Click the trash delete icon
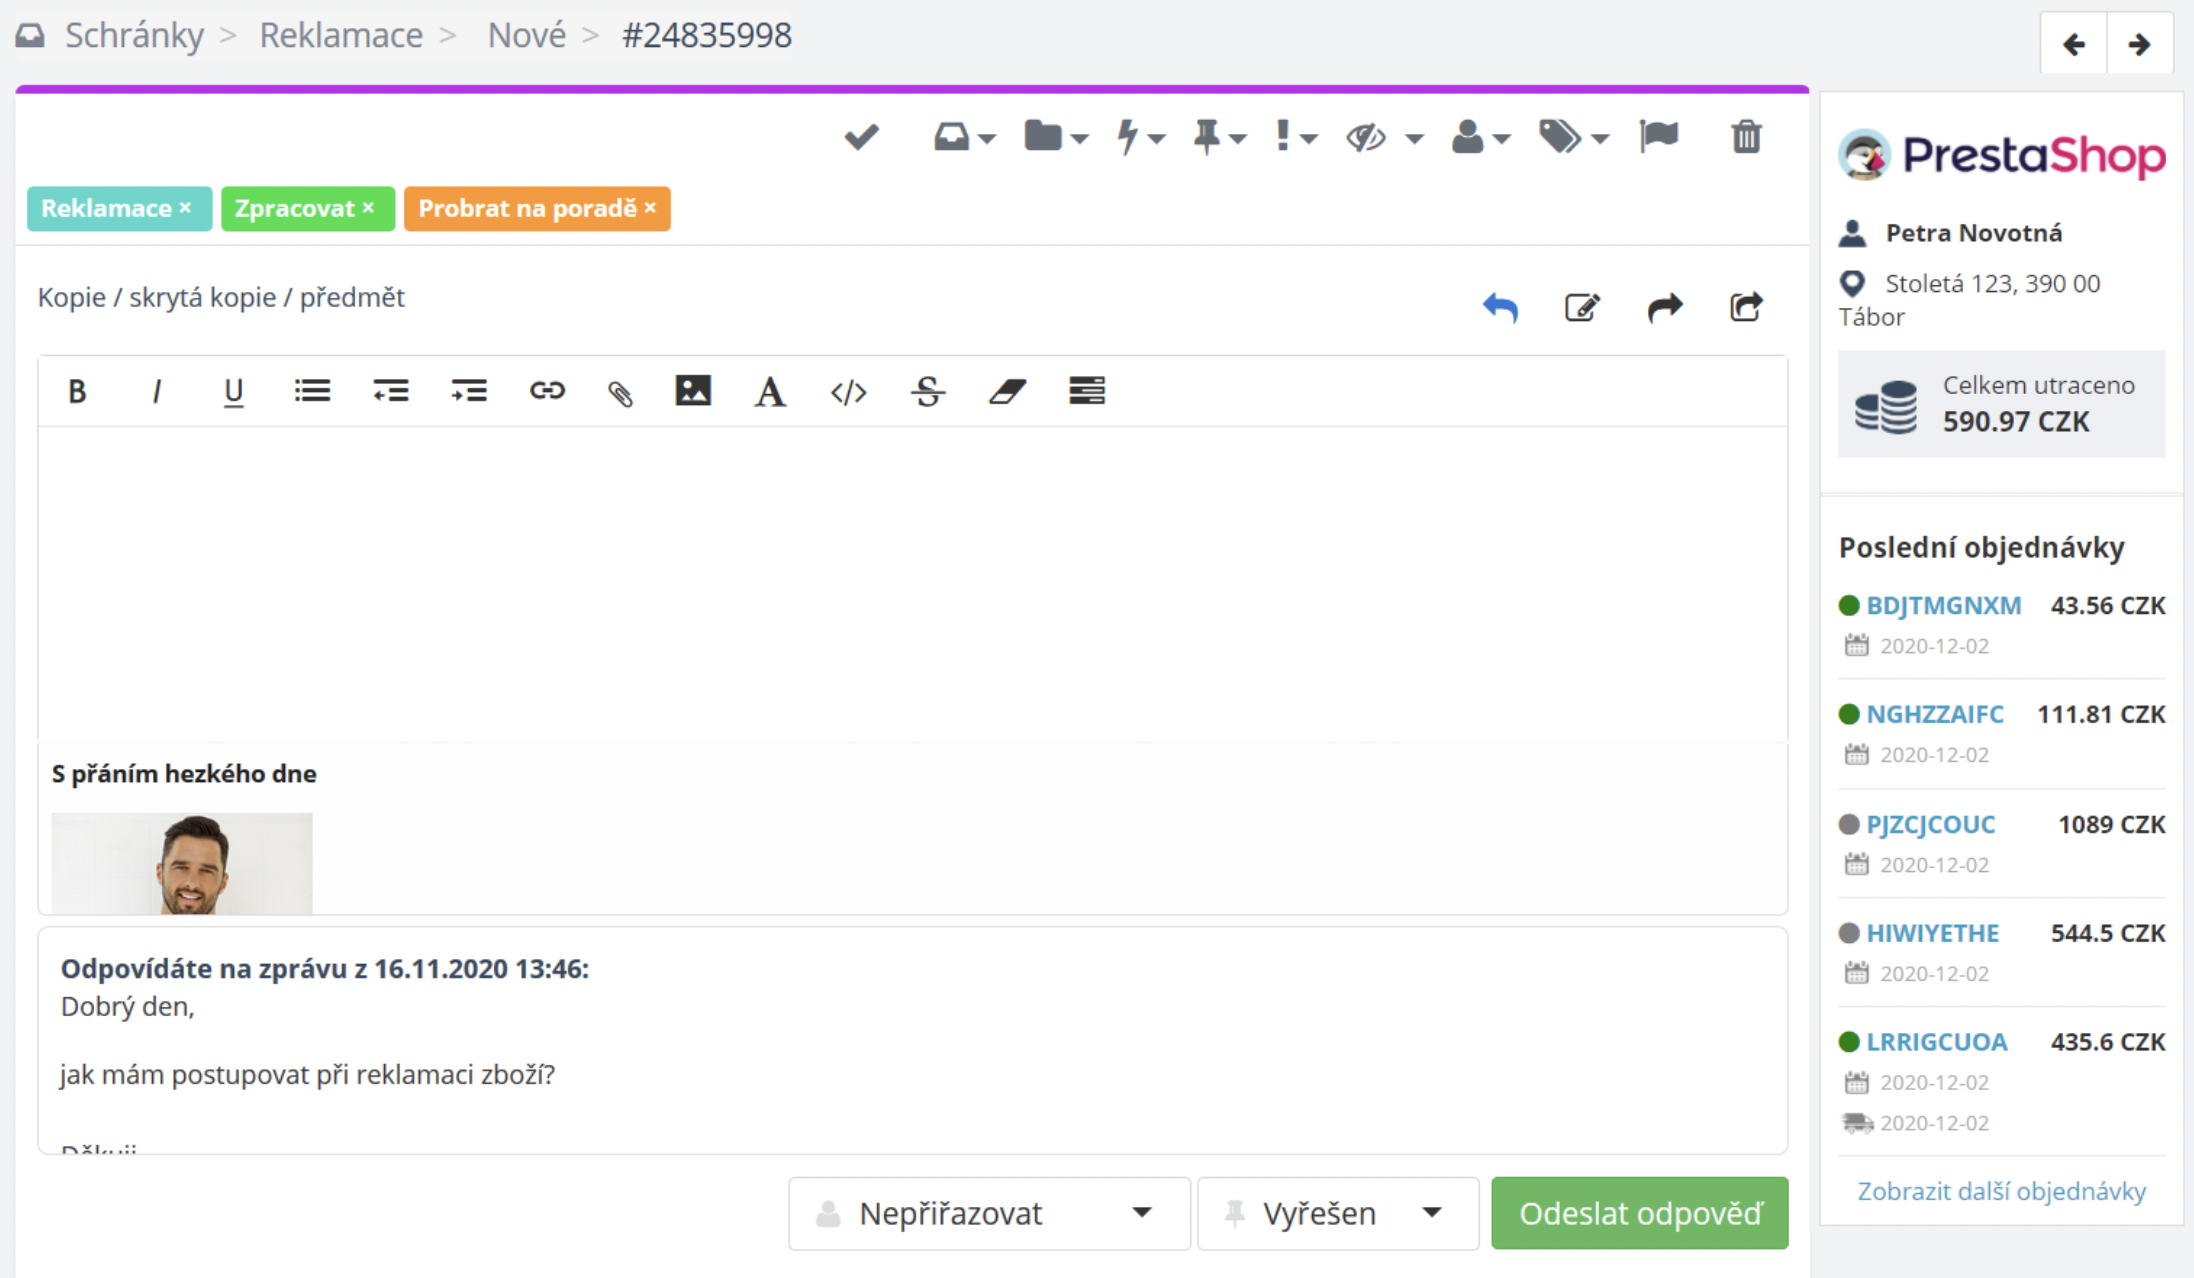 click(x=1746, y=136)
